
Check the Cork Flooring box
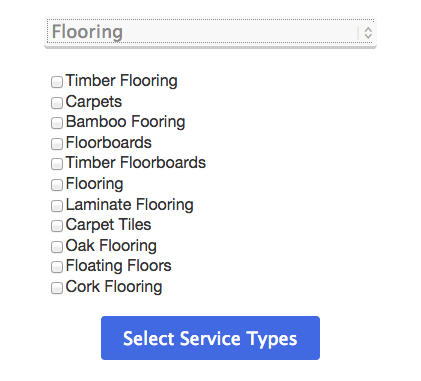57,288
